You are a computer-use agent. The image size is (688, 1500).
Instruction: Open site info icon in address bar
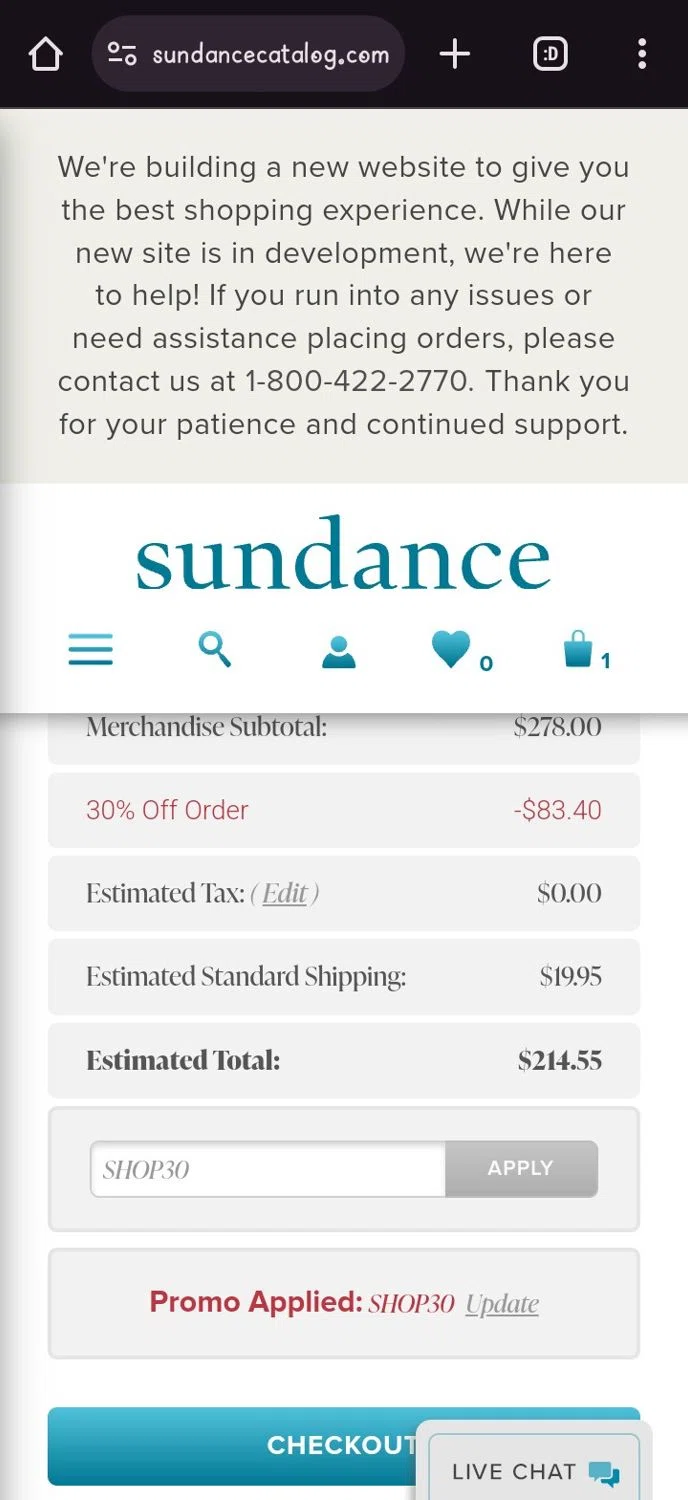(x=123, y=54)
